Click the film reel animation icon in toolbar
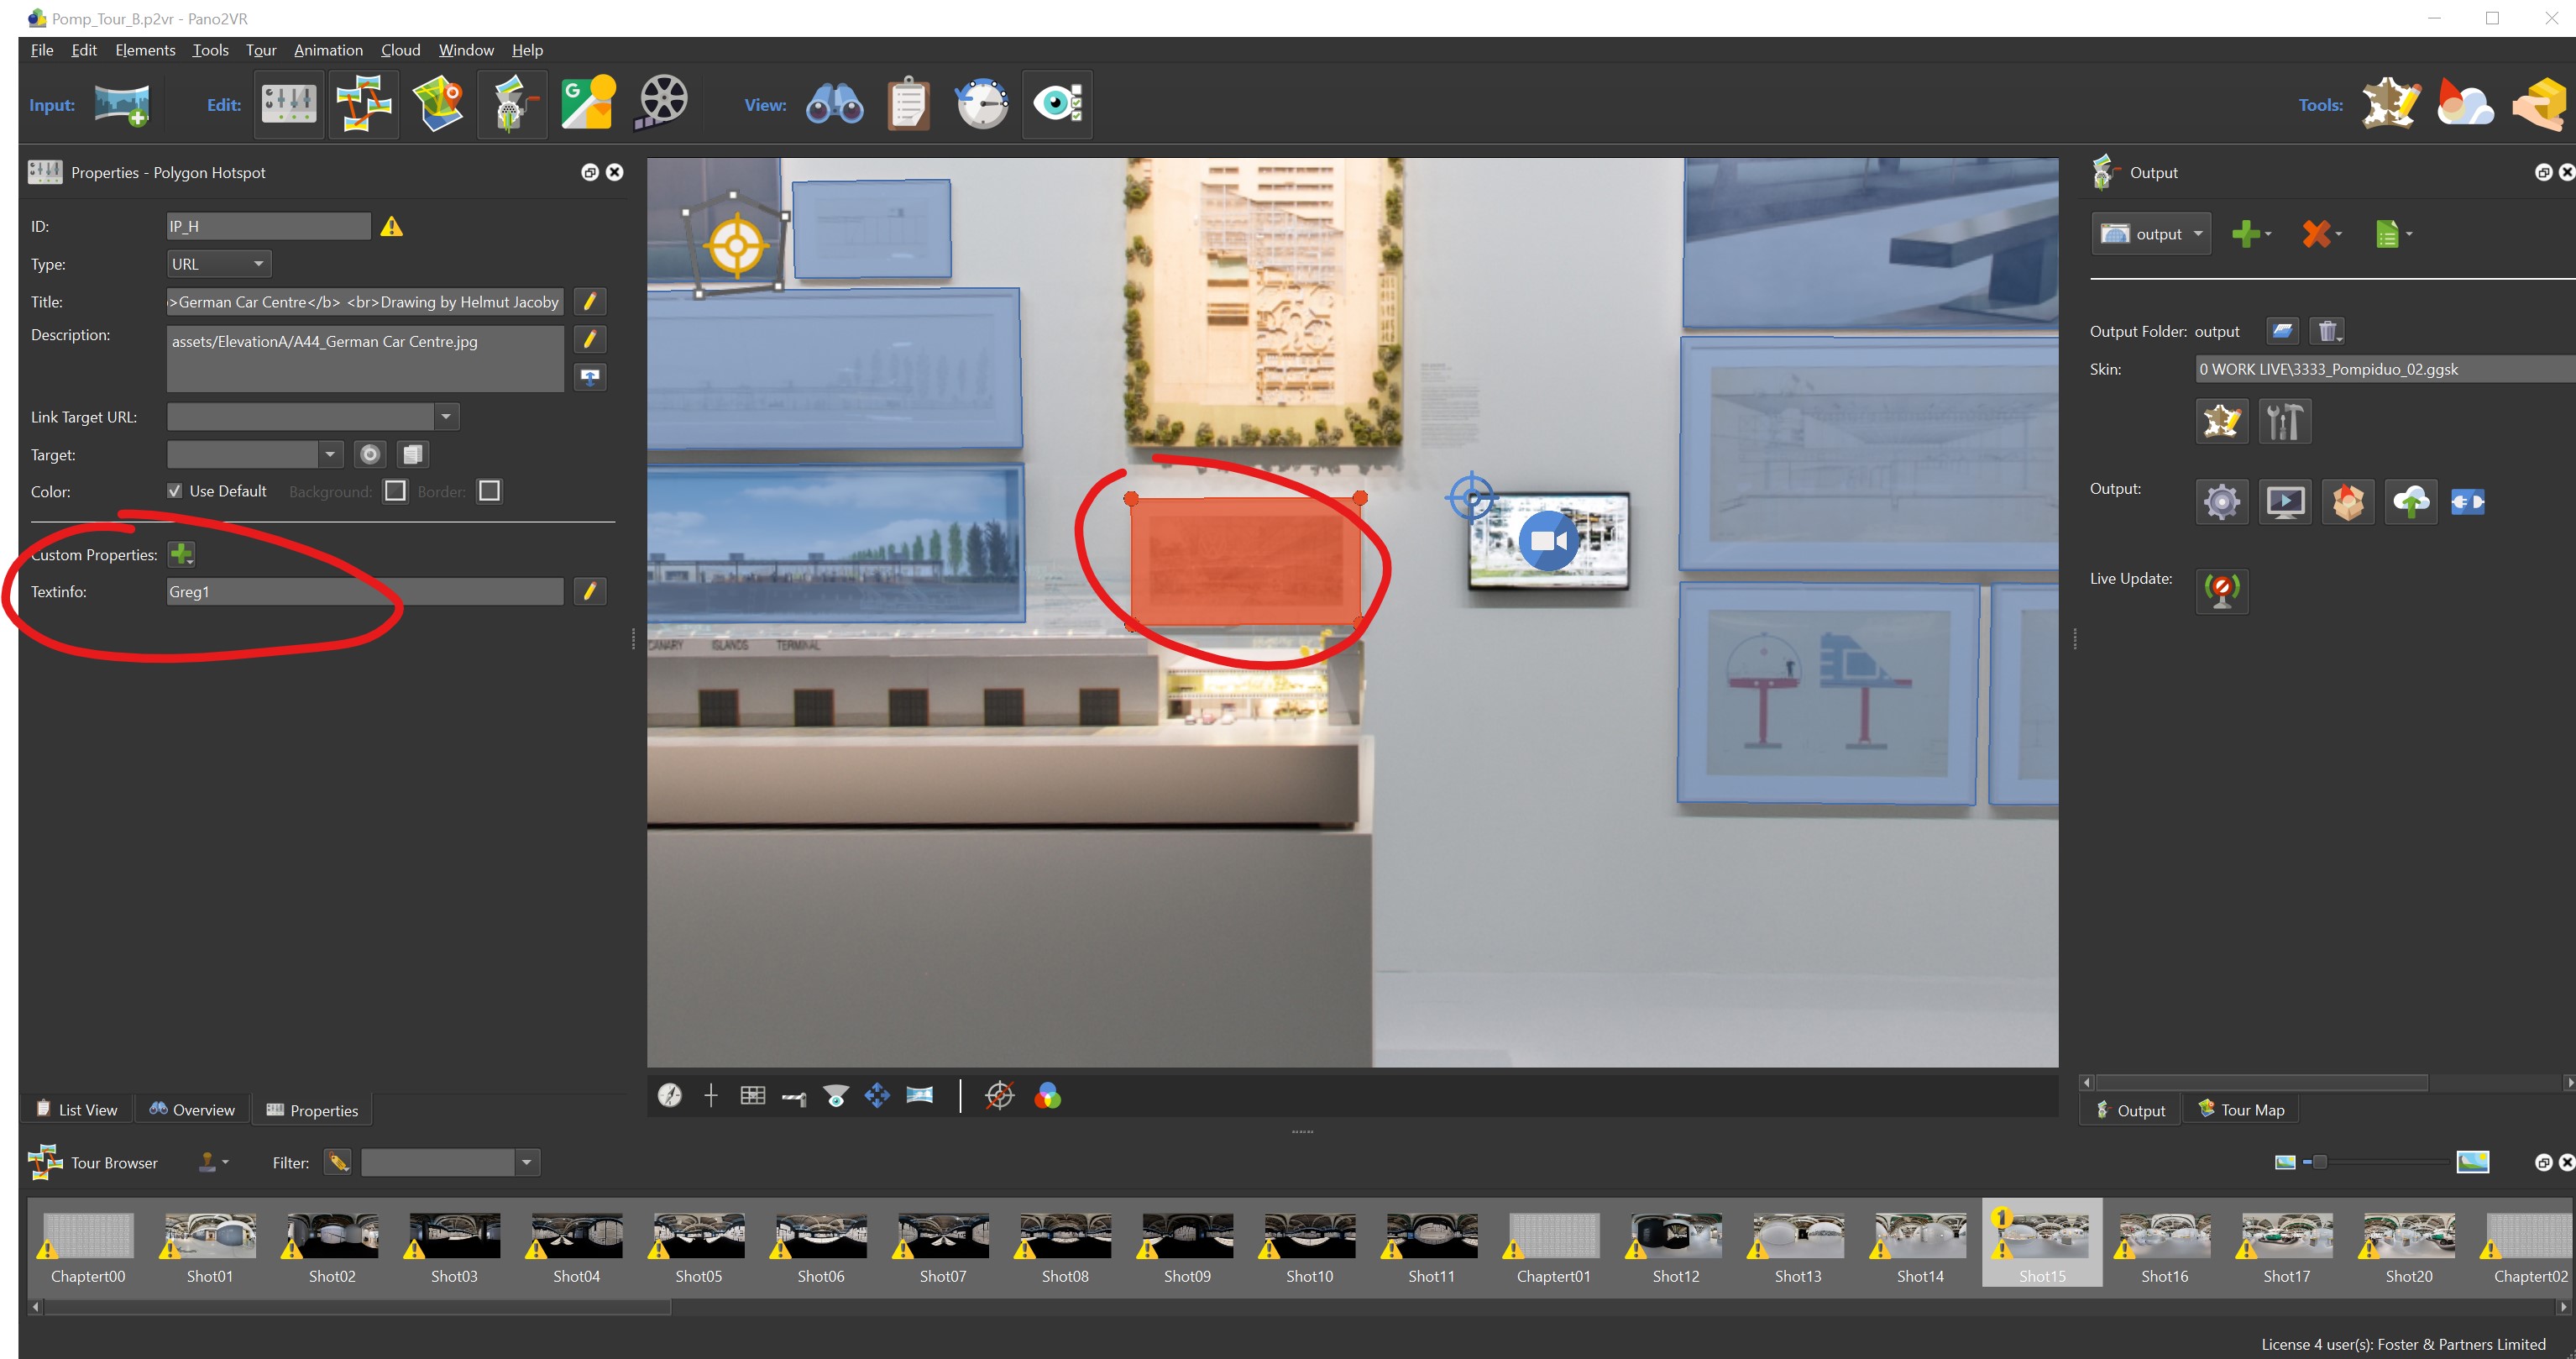The width and height of the screenshot is (2576, 1359). tap(662, 104)
